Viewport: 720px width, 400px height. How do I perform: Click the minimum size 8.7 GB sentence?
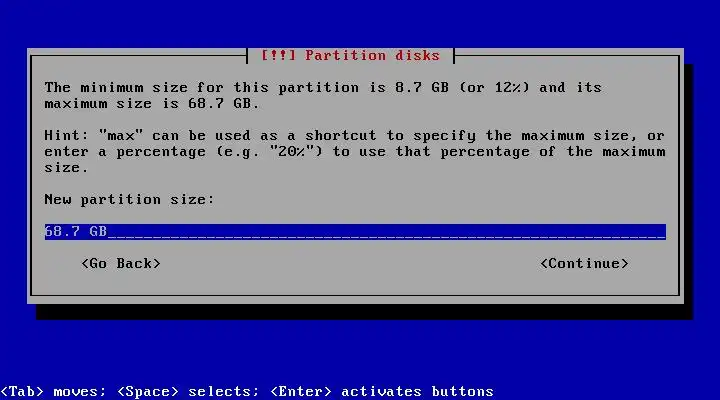323,96
